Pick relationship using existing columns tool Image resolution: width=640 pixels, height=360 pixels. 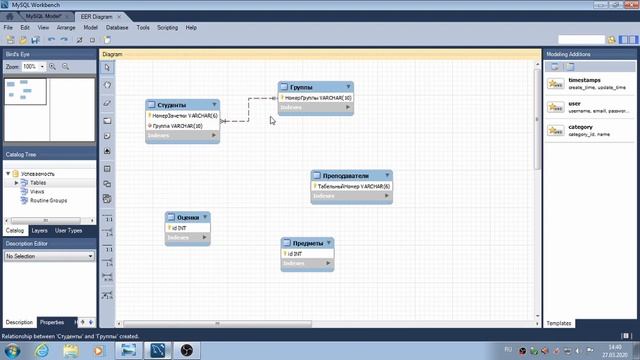(x=107, y=295)
